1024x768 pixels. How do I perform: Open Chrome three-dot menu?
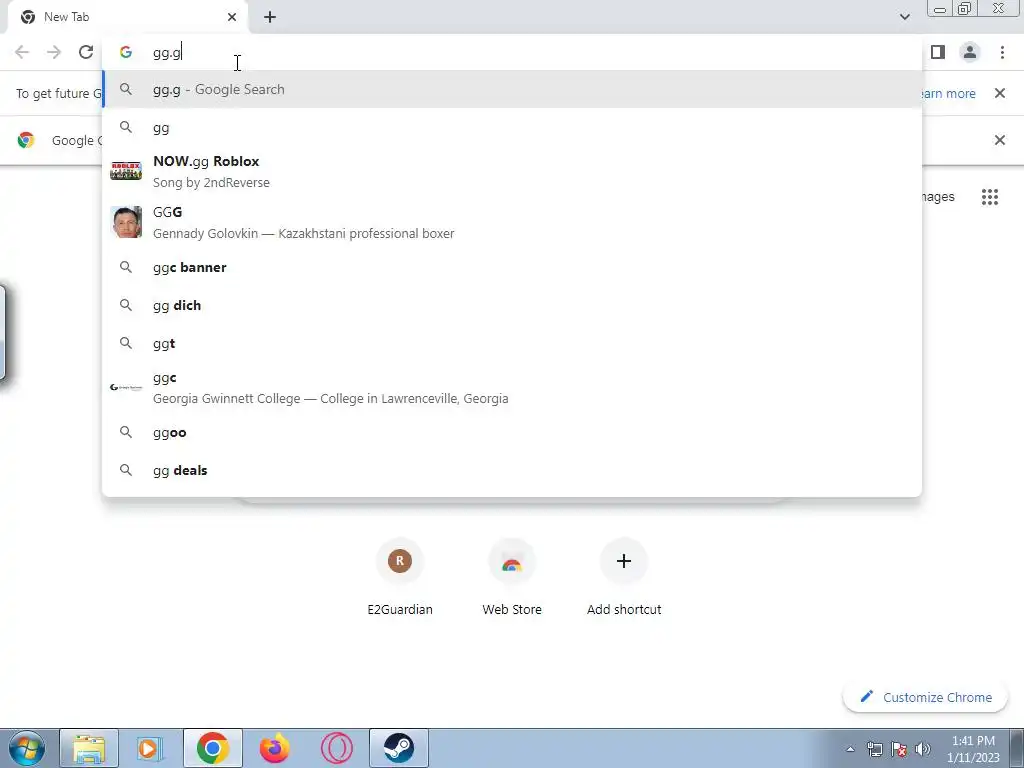[1002, 52]
